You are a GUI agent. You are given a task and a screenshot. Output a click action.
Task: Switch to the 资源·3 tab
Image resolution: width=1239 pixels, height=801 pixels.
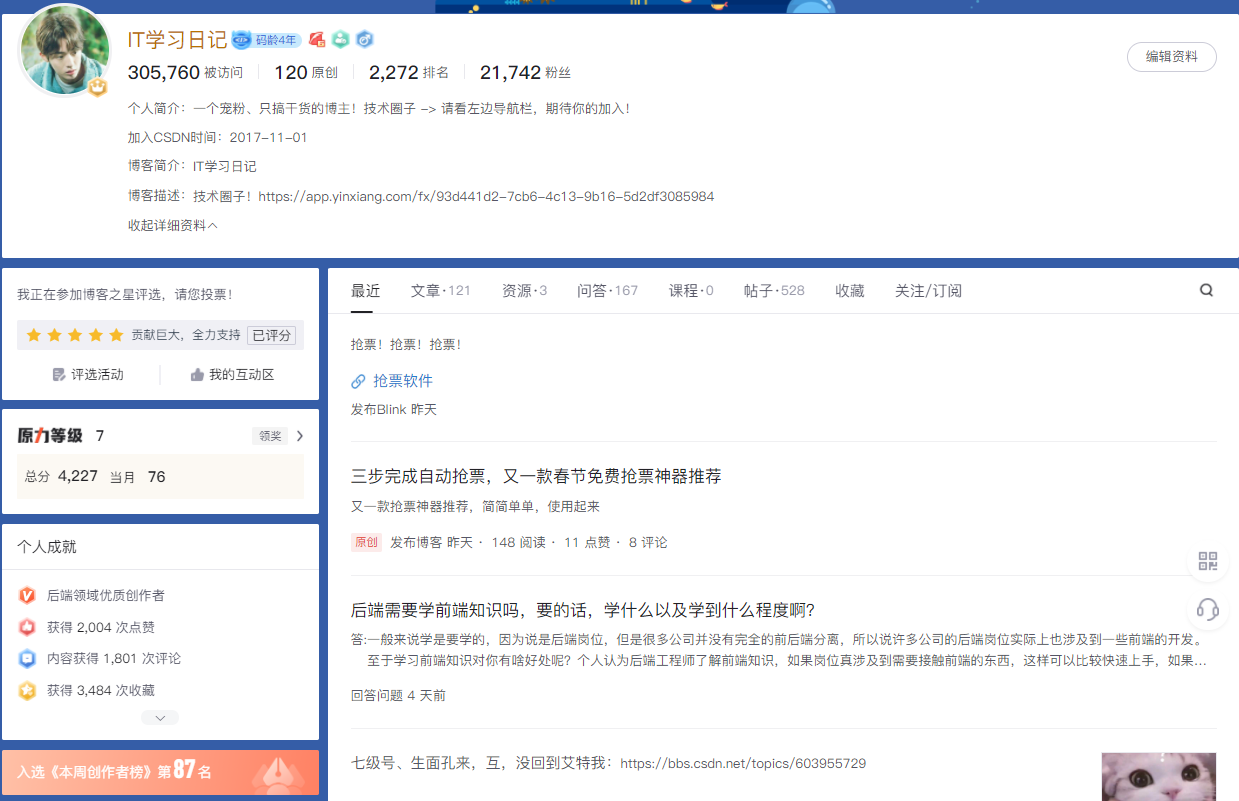525,291
